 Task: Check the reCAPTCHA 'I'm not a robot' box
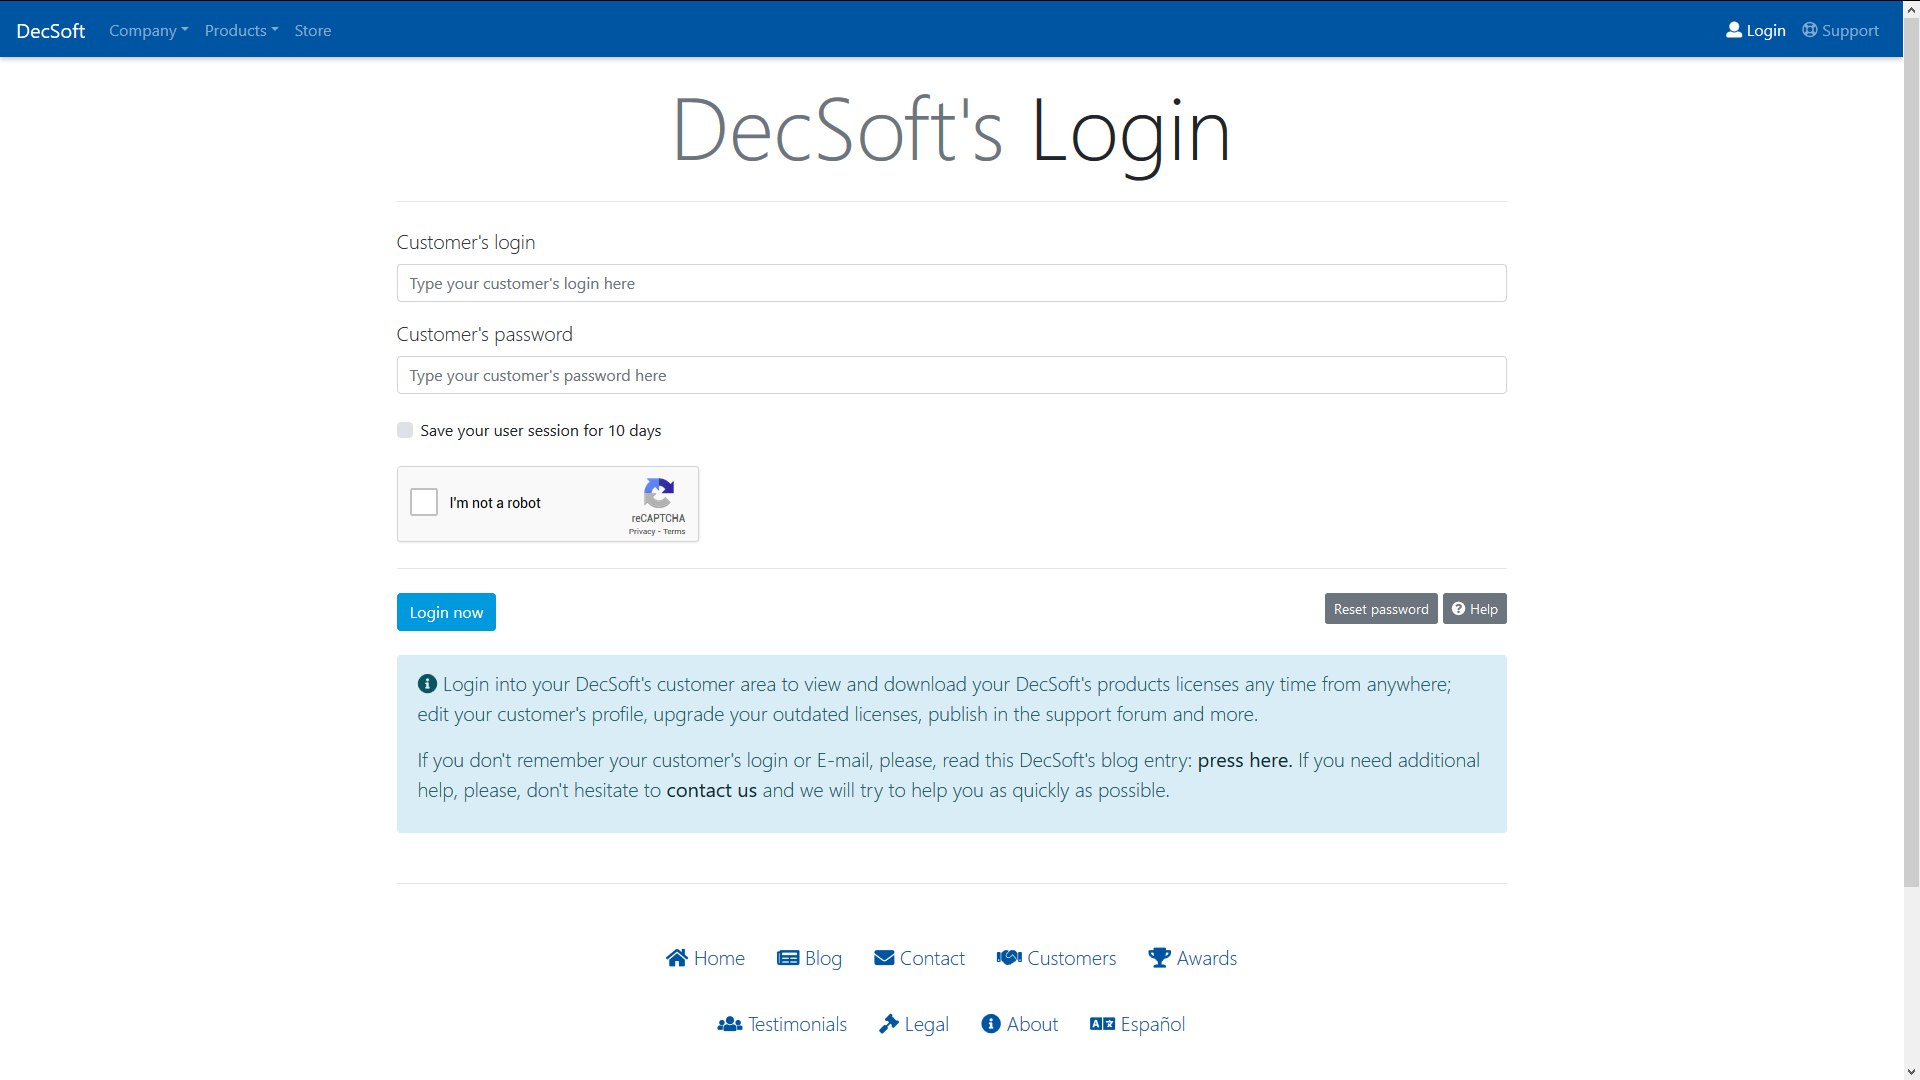[x=425, y=502]
